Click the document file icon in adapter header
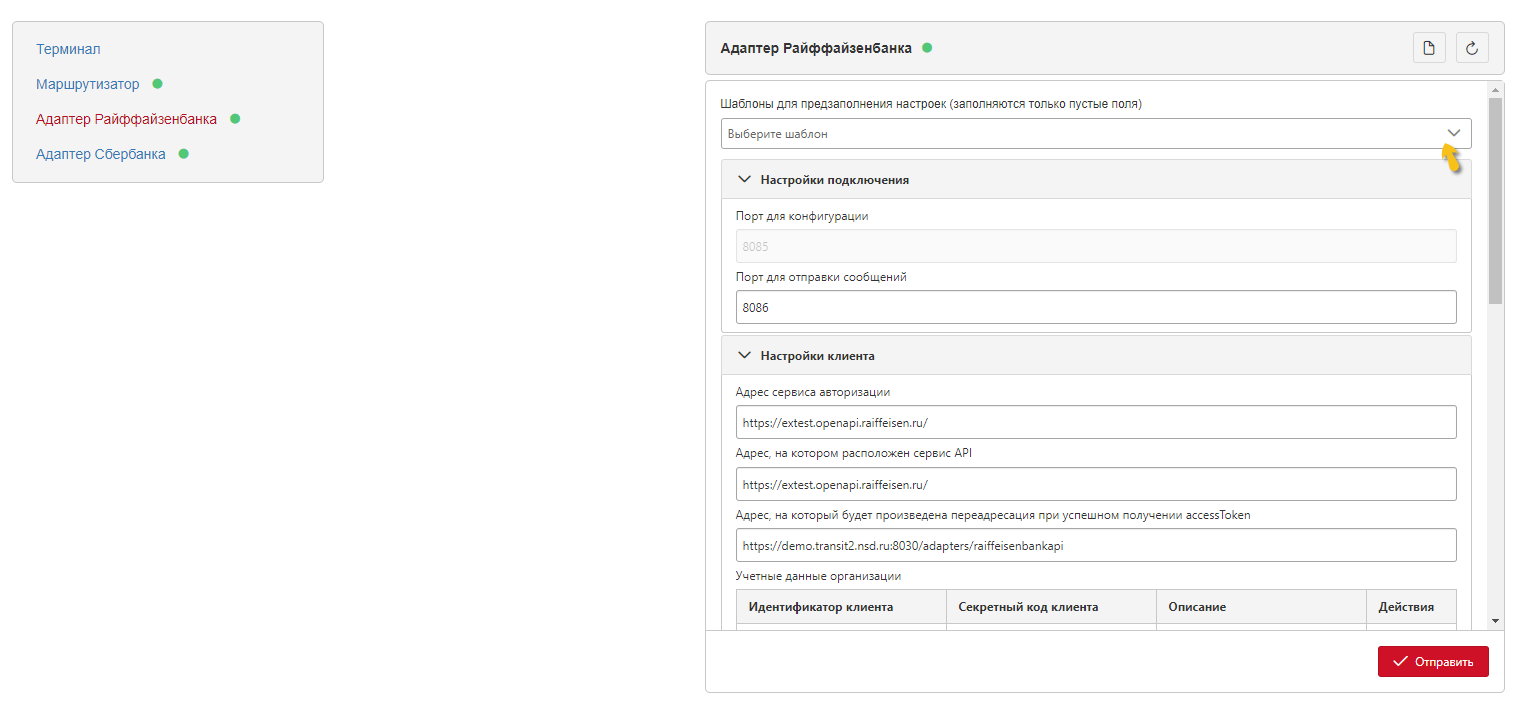This screenshot has width=1514, height=708. [x=1429, y=47]
